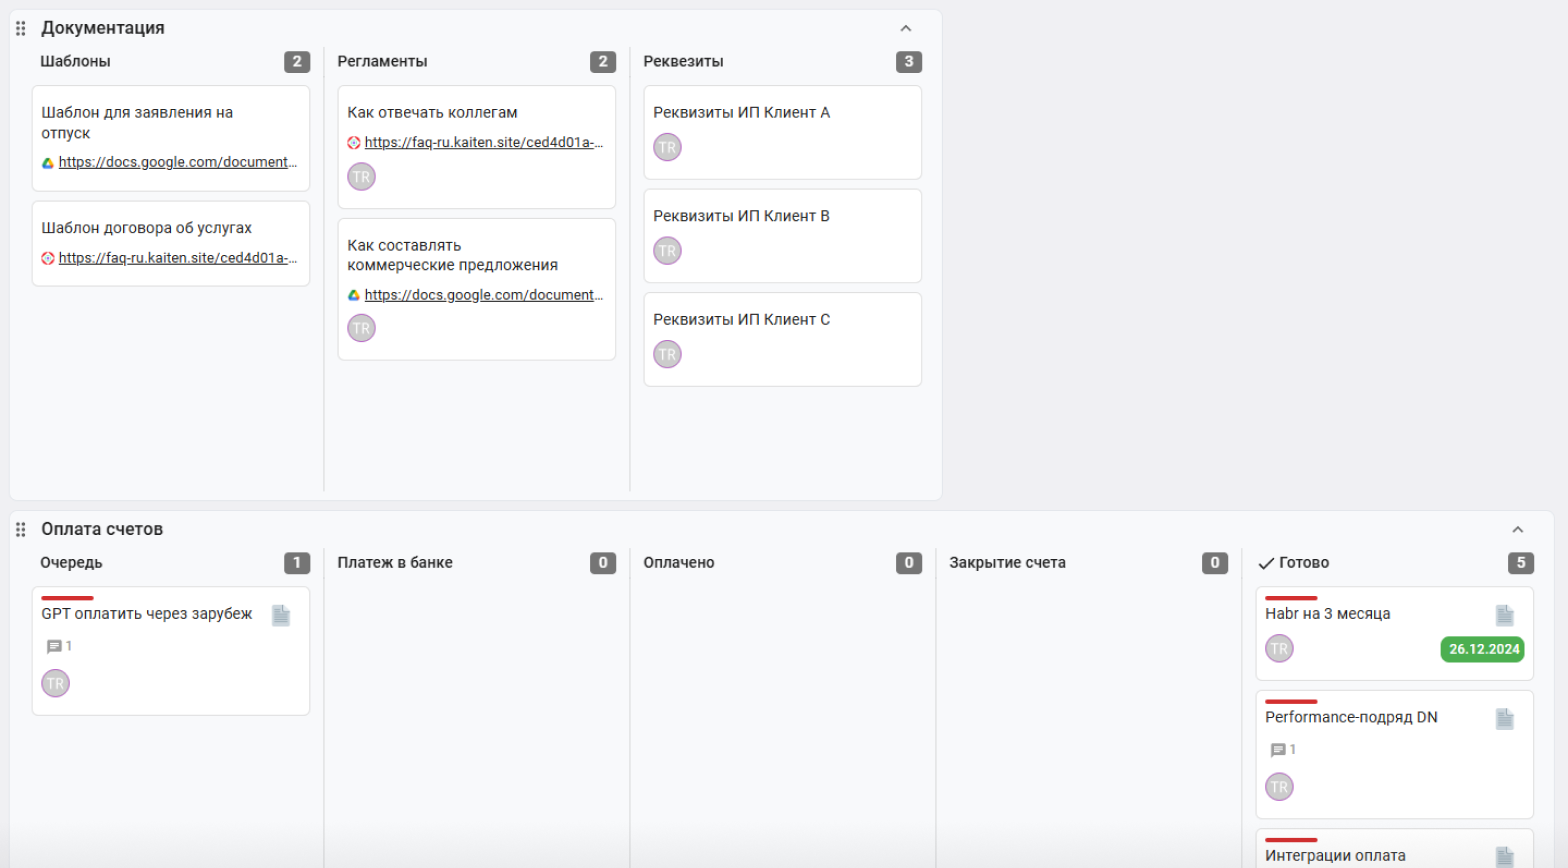This screenshot has height=868, width=1568.
Task: Click comment icon on Performance-подряд DN card
Action: [x=1278, y=750]
